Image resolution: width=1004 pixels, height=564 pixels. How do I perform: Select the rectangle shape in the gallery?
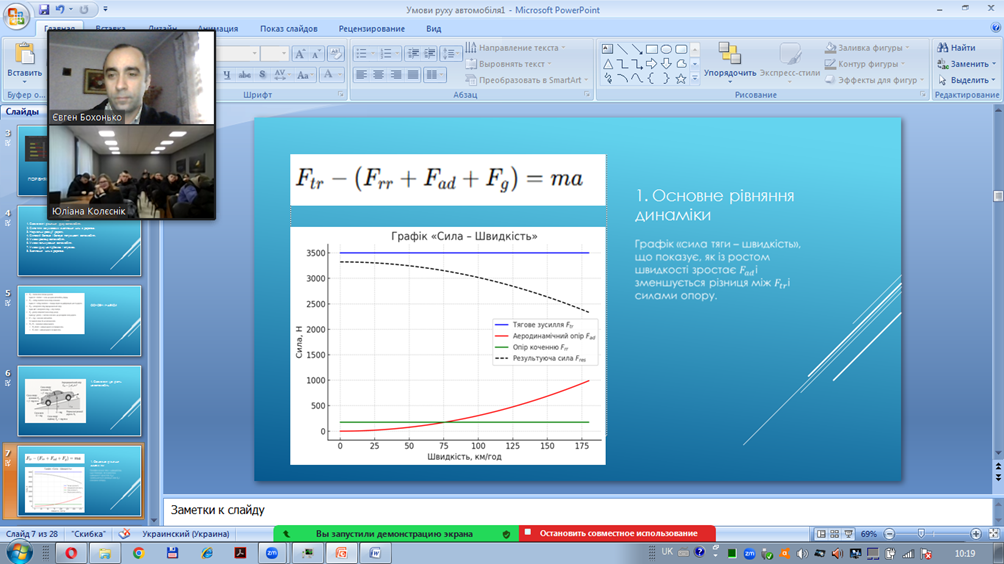651,49
